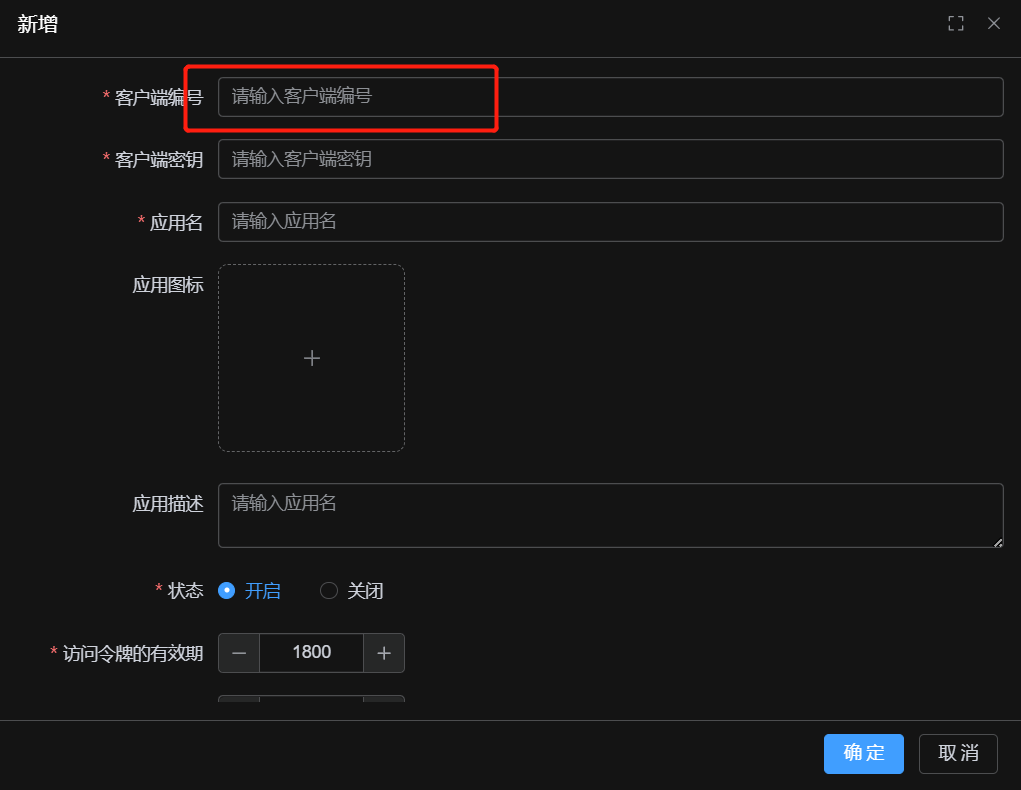Click inside the 应用描述 textarea
Image resolution: width=1021 pixels, height=790 pixels.
pos(610,515)
